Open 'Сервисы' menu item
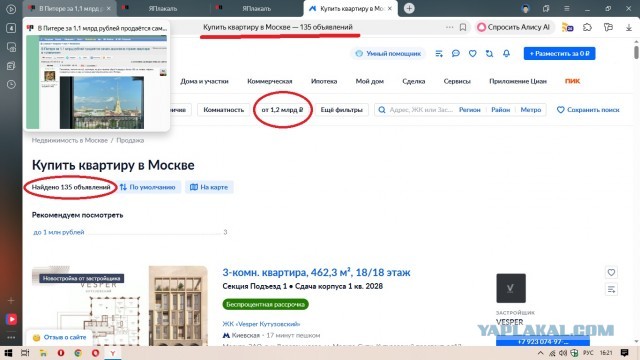This screenshot has width=640, height=360. 457,81
